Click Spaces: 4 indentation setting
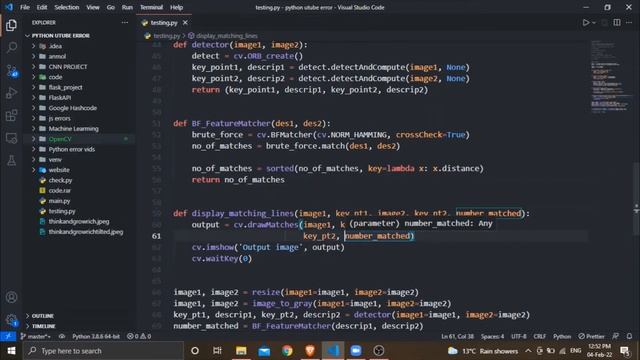The image size is (640, 360). [492, 336]
